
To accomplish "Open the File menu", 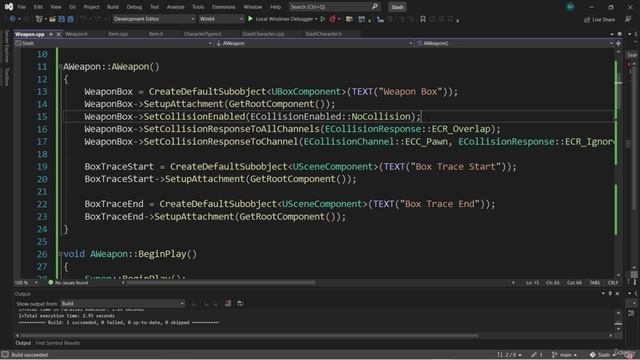I will [22, 7].
